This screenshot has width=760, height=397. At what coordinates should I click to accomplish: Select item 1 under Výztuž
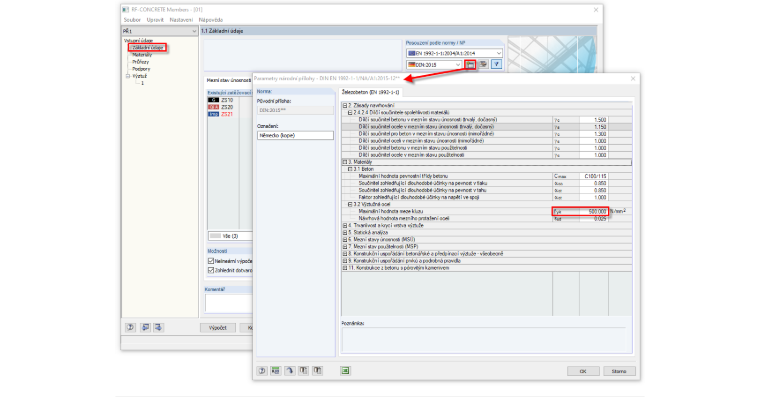coord(142,83)
